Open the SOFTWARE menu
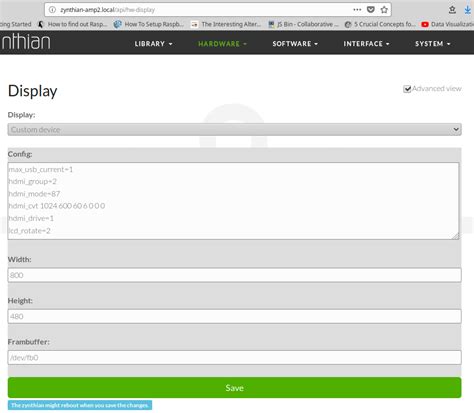 tap(295, 44)
